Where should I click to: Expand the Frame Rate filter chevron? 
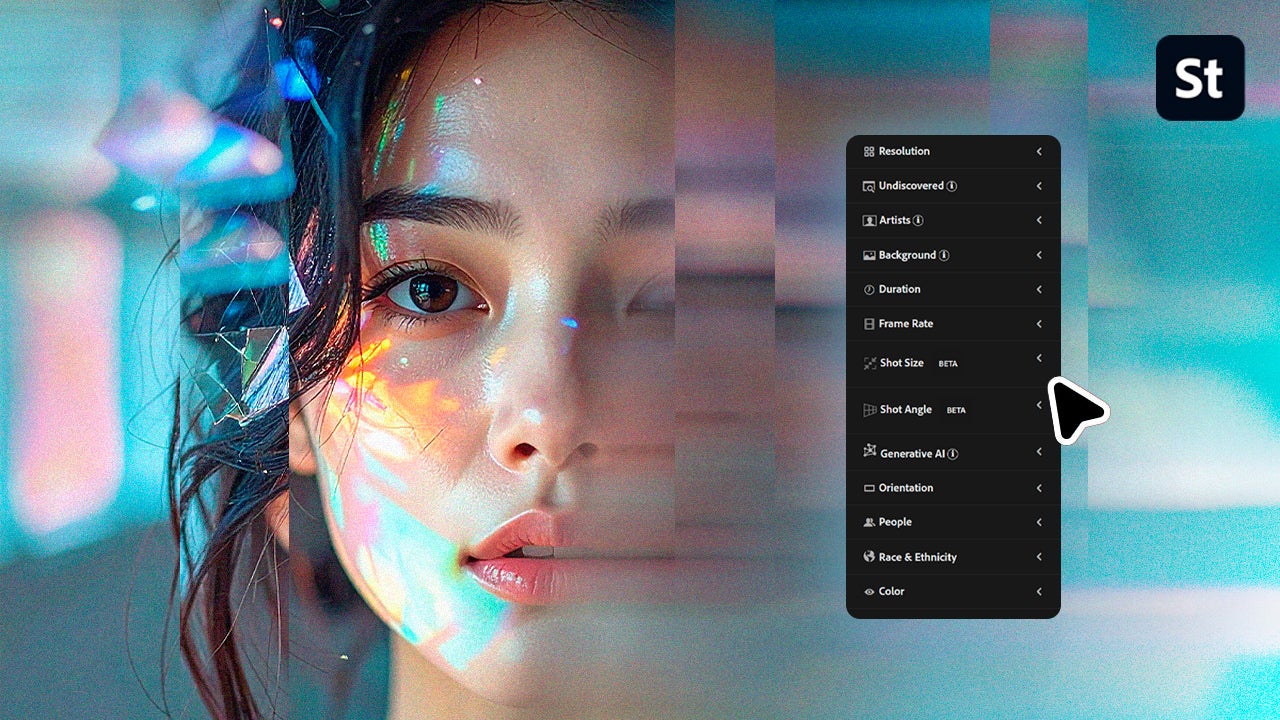pos(1039,324)
